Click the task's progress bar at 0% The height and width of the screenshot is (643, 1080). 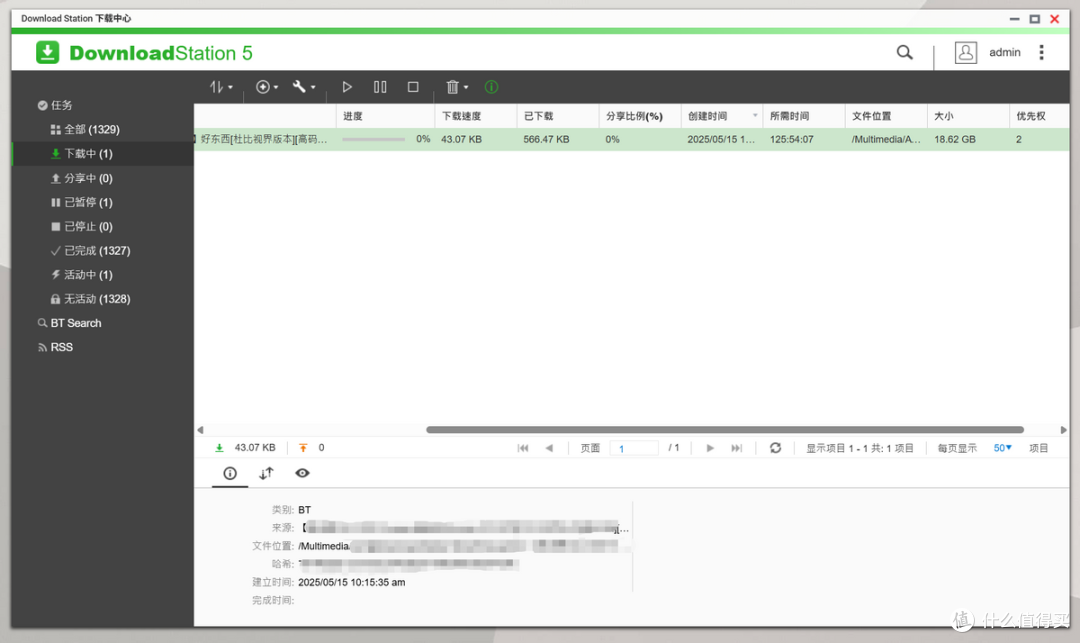(x=373, y=139)
